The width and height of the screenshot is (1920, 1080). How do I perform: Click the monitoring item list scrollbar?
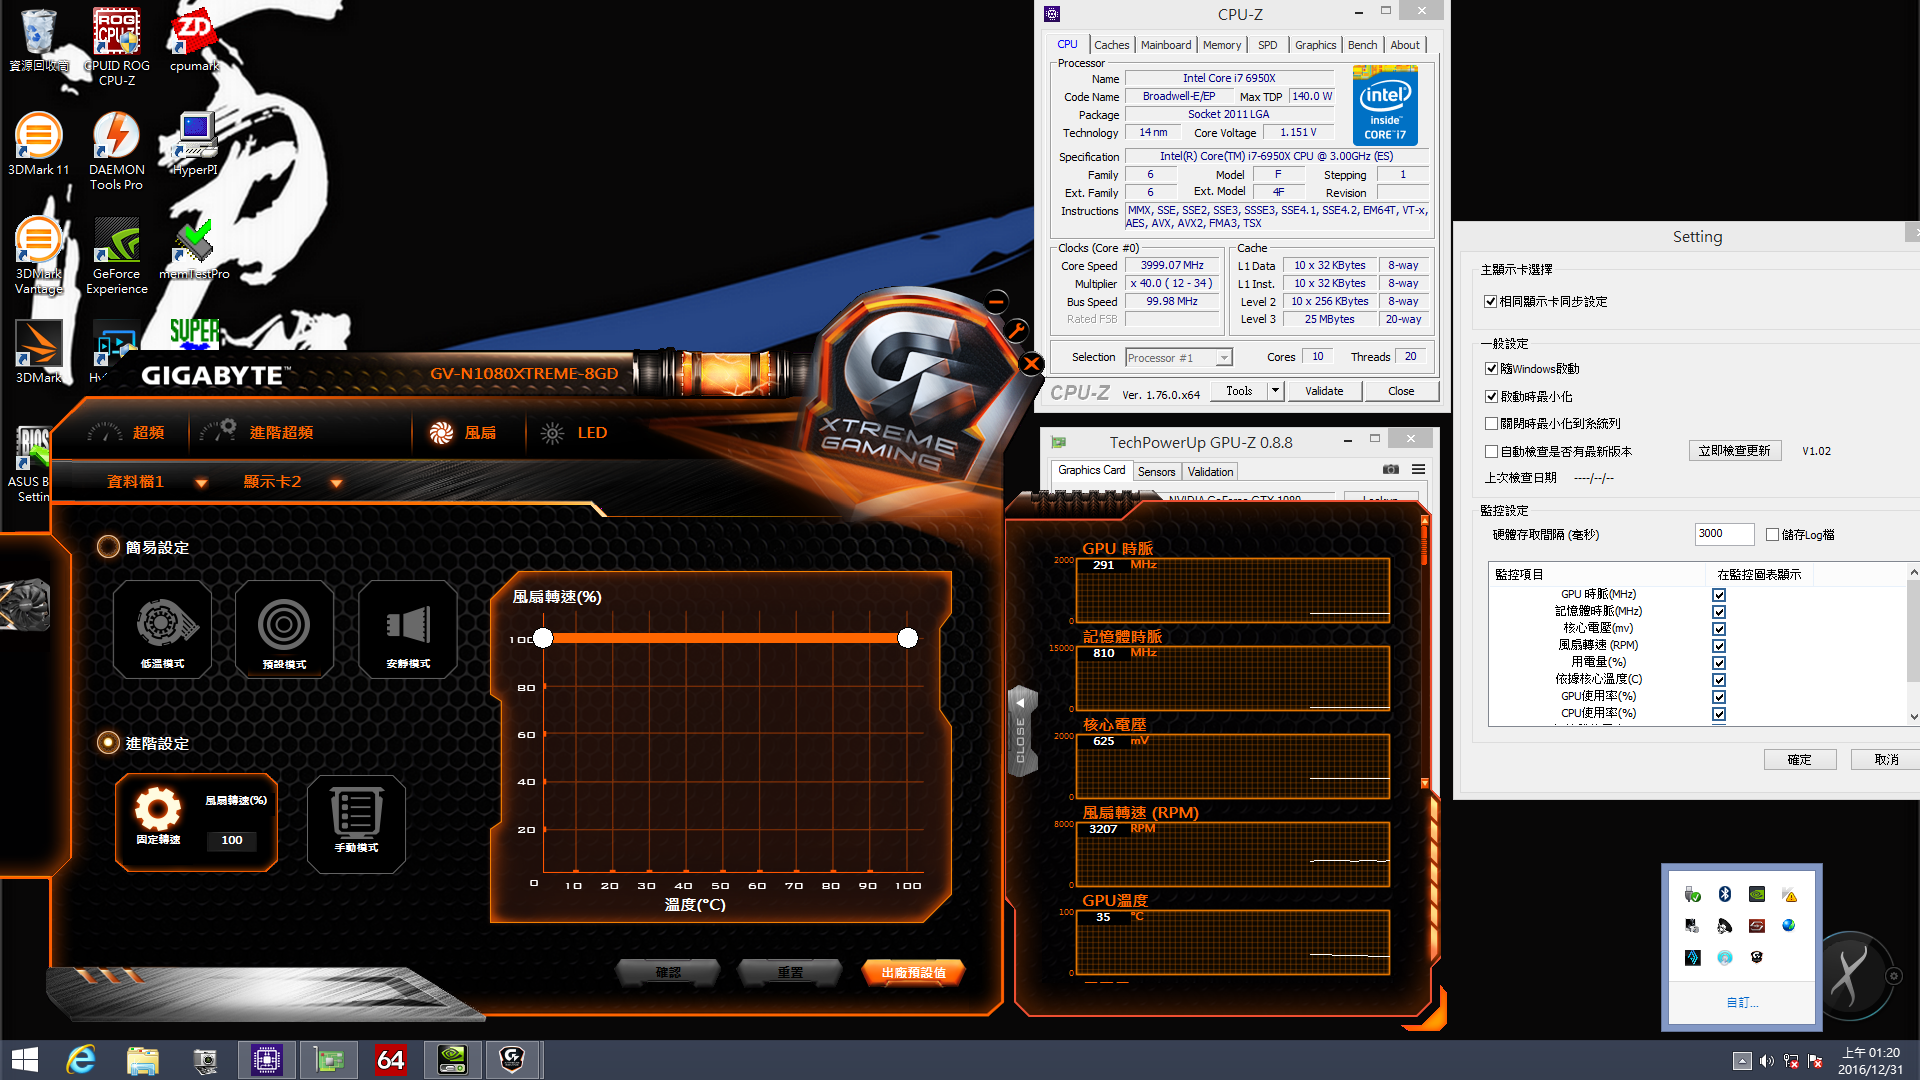click(x=1913, y=644)
